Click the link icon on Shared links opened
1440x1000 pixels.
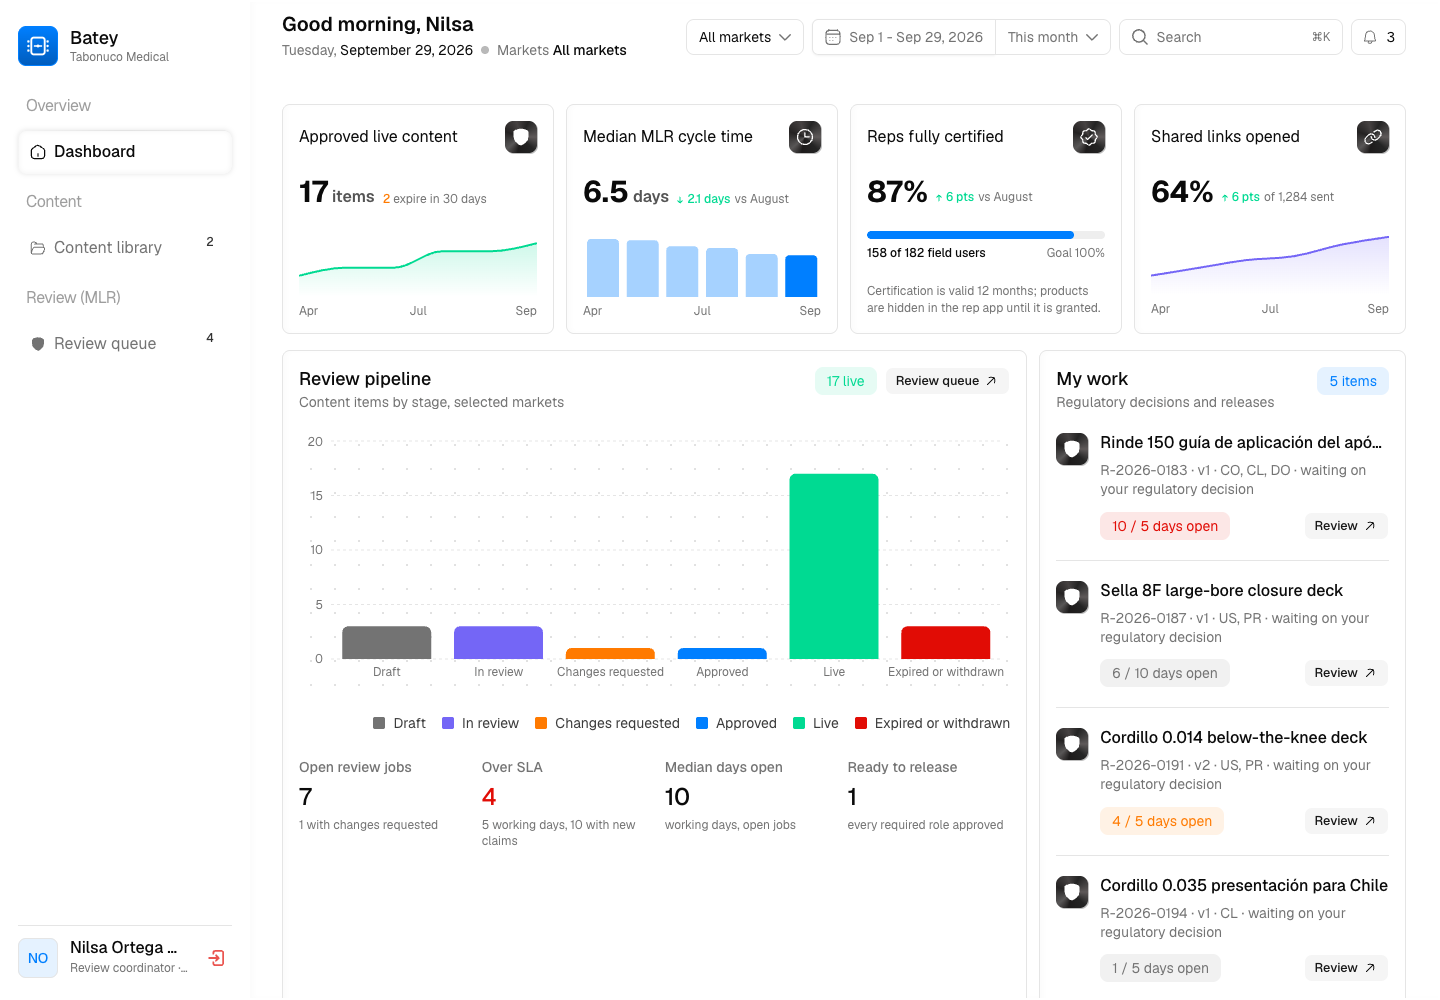click(1373, 137)
